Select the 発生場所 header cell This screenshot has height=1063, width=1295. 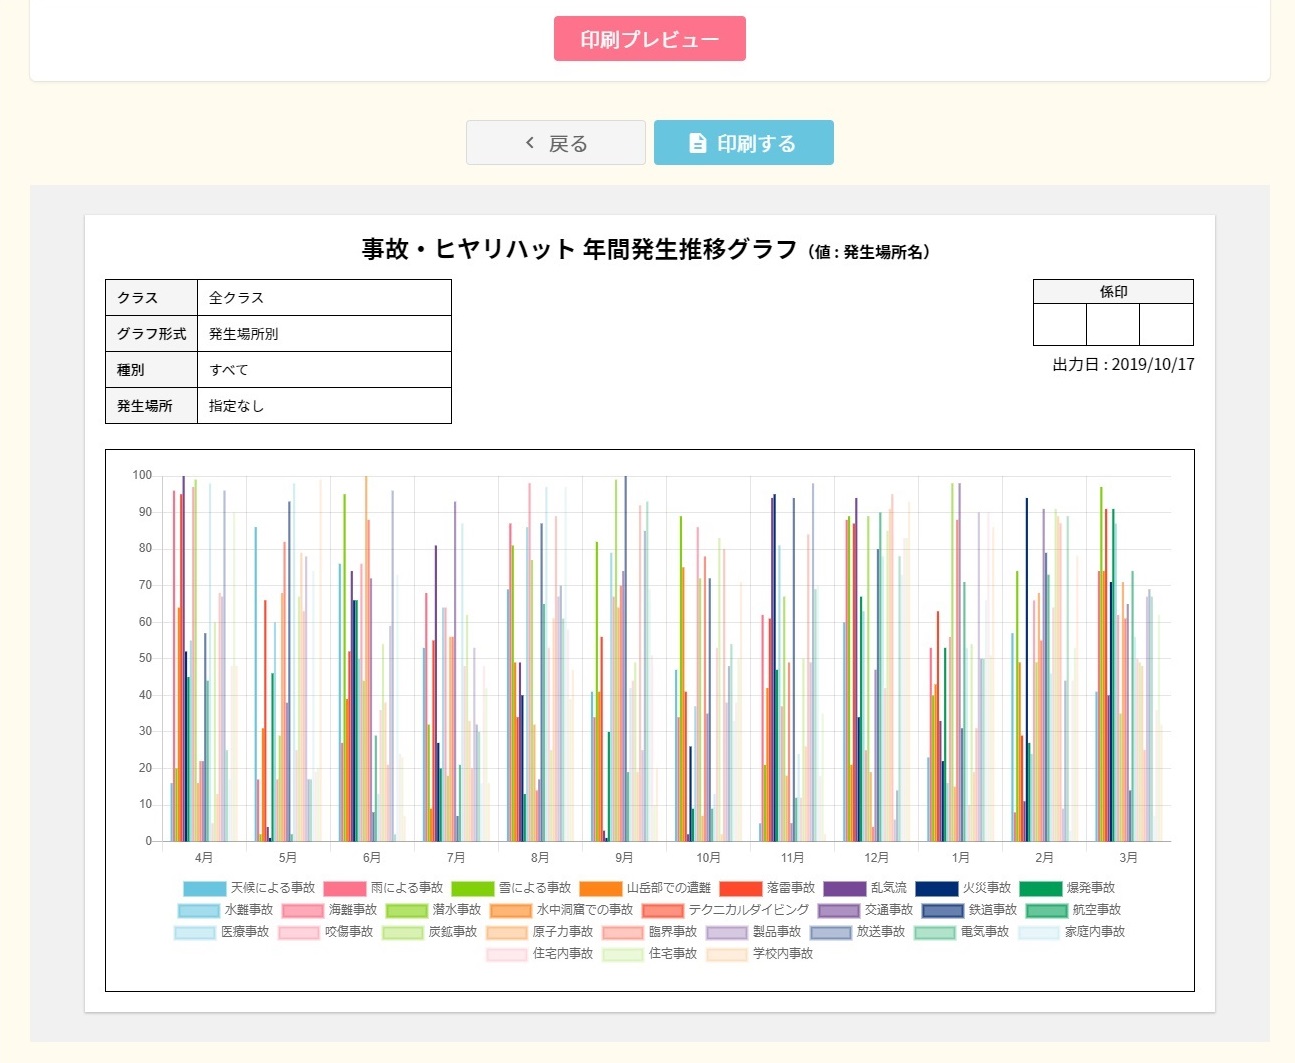click(151, 406)
